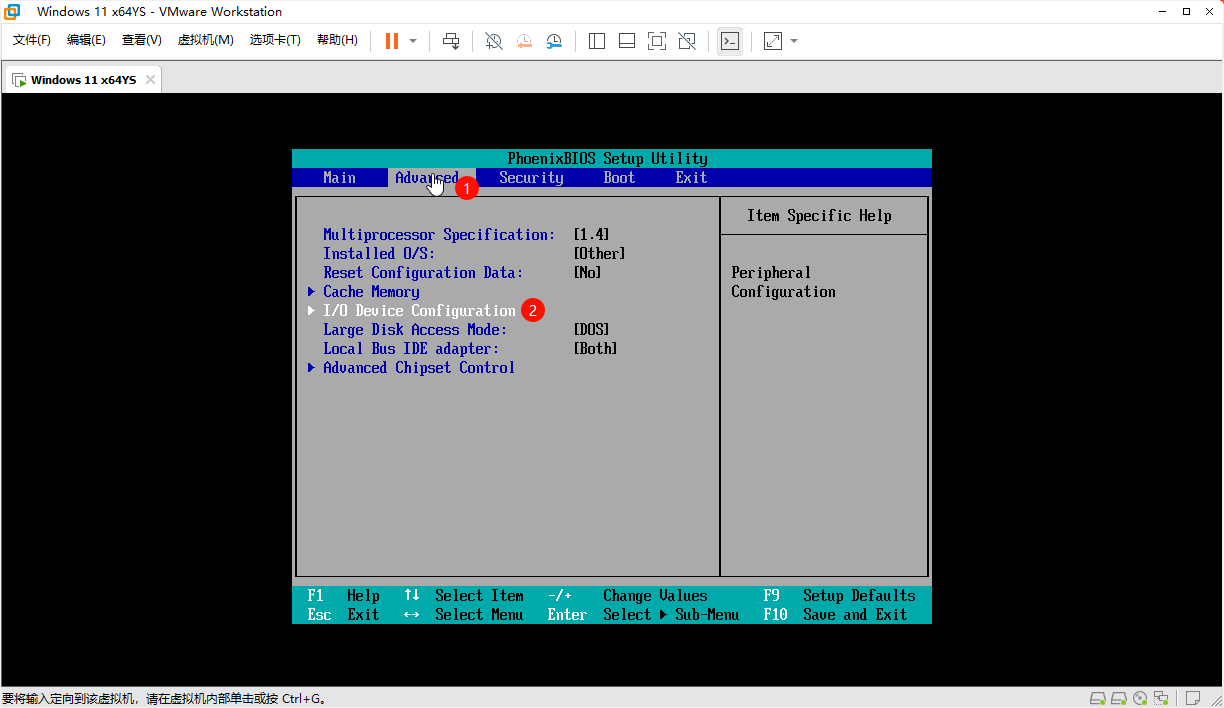
Task: Enter full screen mode
Action: (x=657, y=41)
